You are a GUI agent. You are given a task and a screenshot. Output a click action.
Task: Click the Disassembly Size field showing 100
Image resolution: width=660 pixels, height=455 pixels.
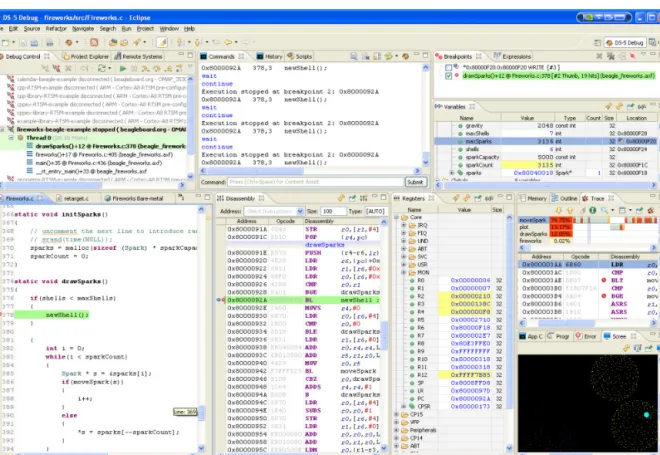(x=333, y=211)
